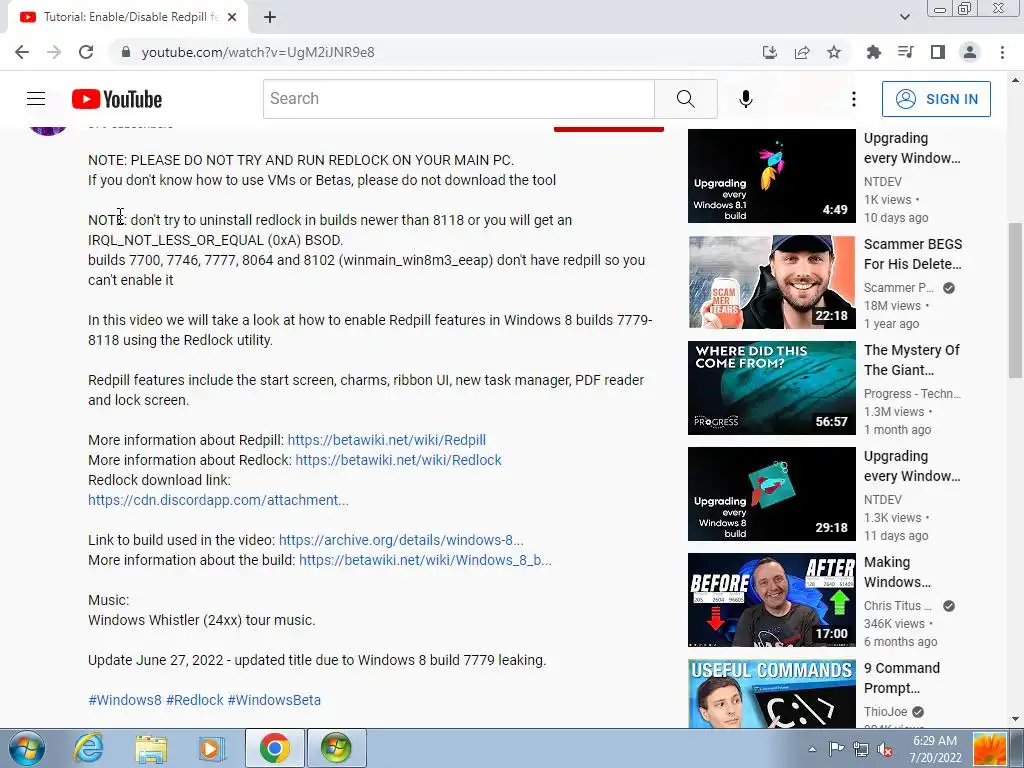Open the Chrome profile avatar
The image size is (1024, 768).
pos(970,52)
